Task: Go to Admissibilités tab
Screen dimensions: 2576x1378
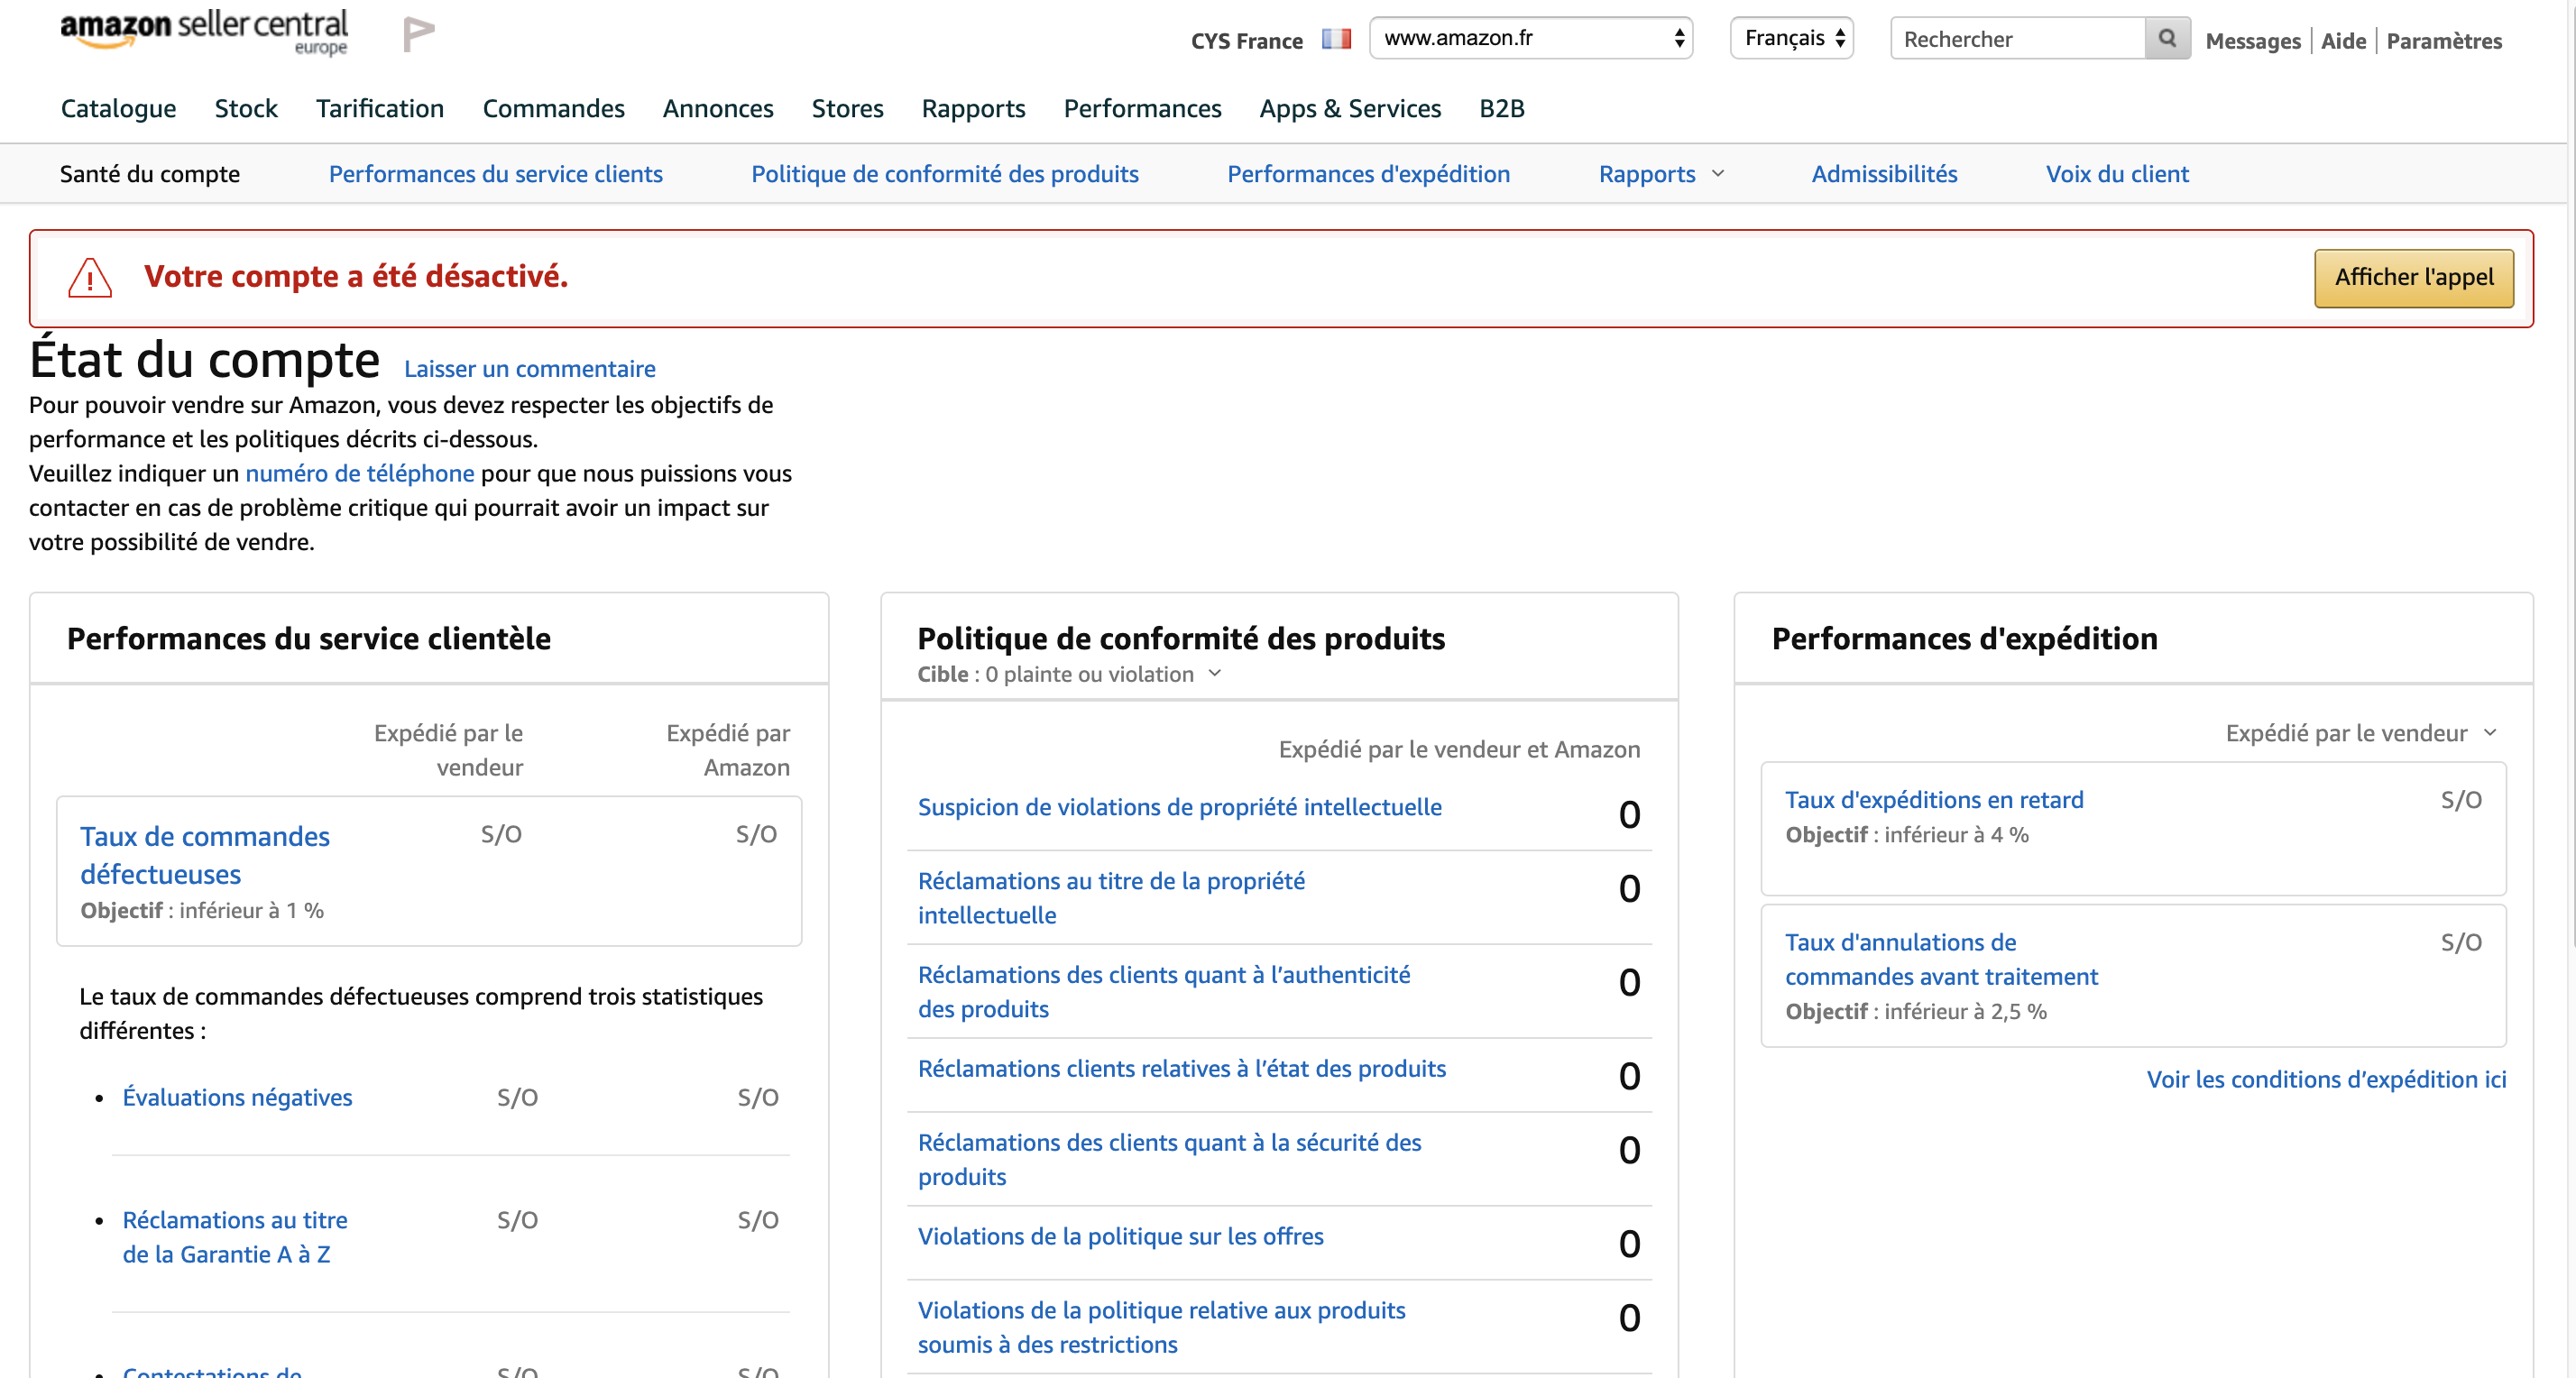Action: (1884, 174)
